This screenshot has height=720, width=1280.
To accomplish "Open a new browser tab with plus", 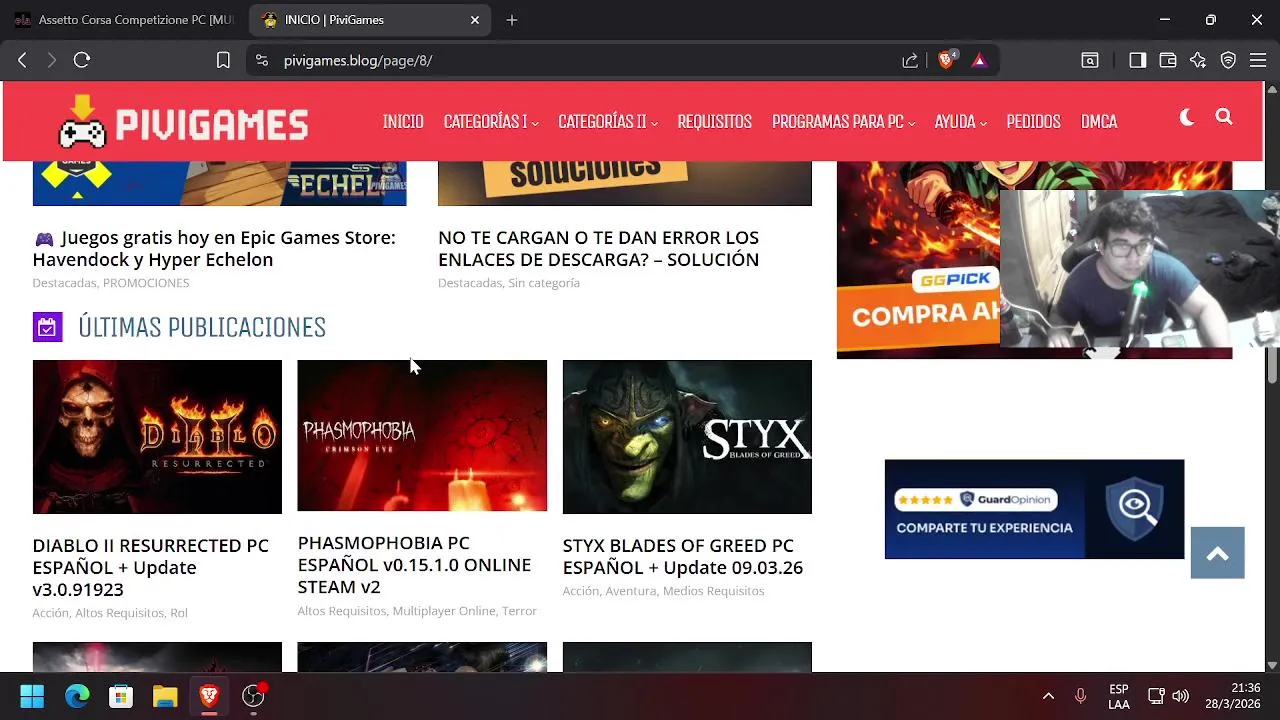I will pos(512,20).
